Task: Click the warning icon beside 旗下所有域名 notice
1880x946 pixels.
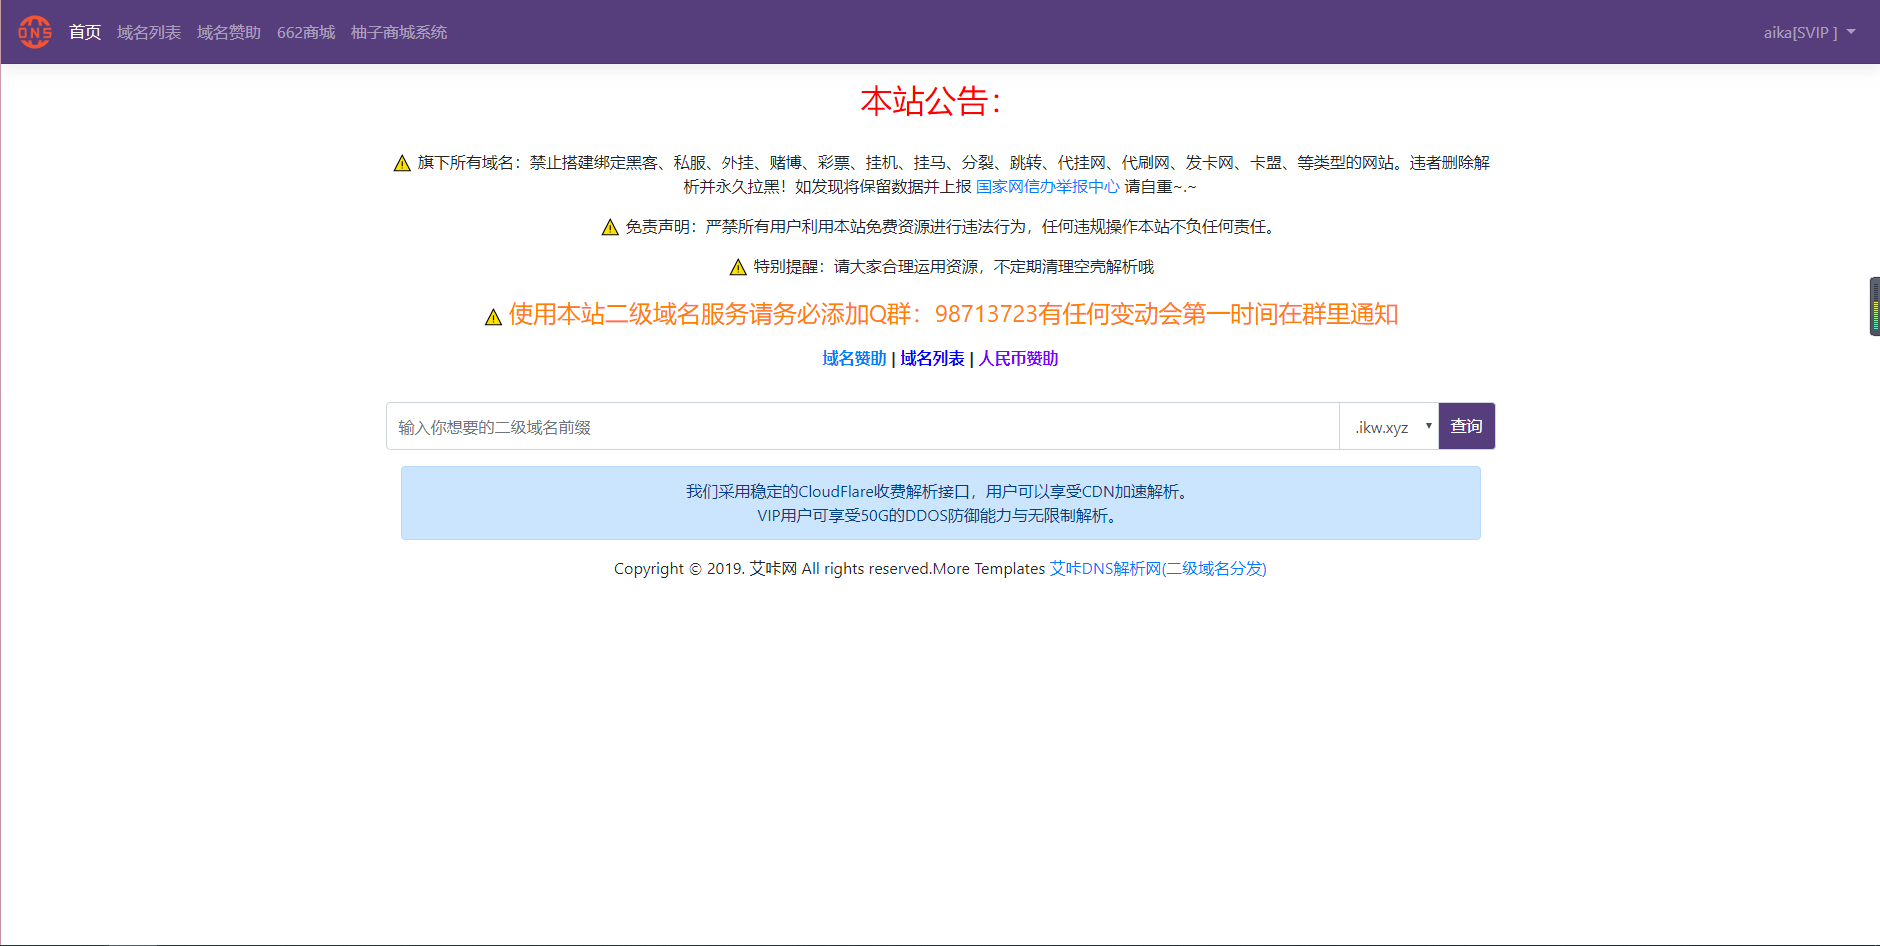Action: (401, 162)
